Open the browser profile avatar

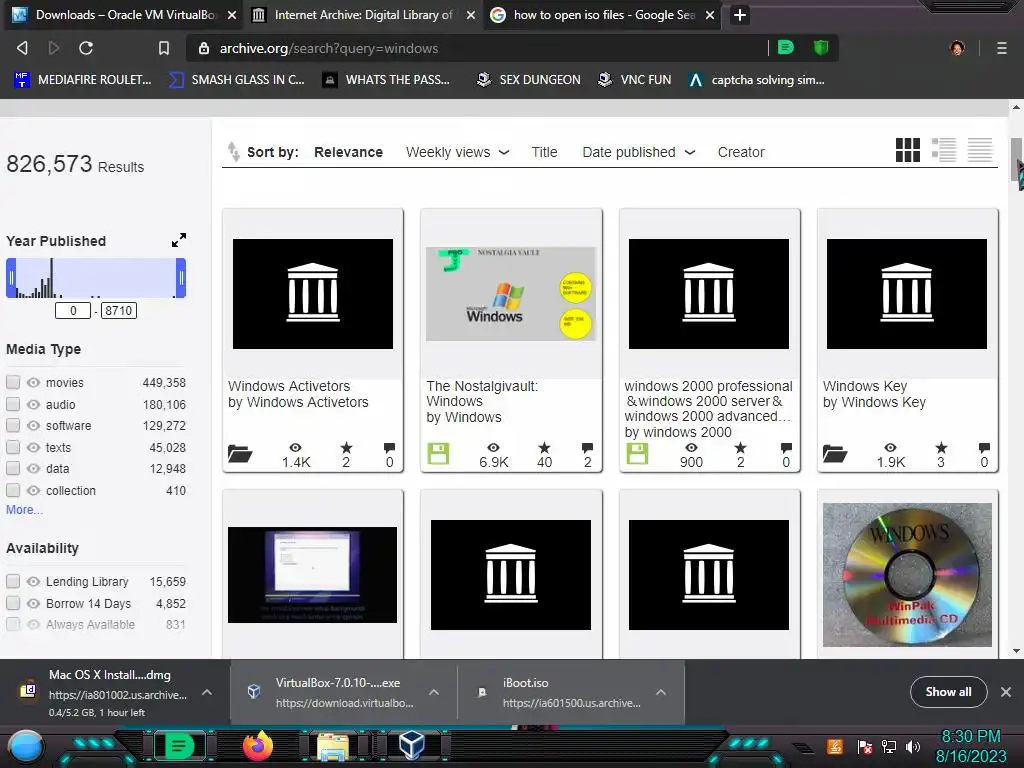pyautogui.click(x=957, y=48)
